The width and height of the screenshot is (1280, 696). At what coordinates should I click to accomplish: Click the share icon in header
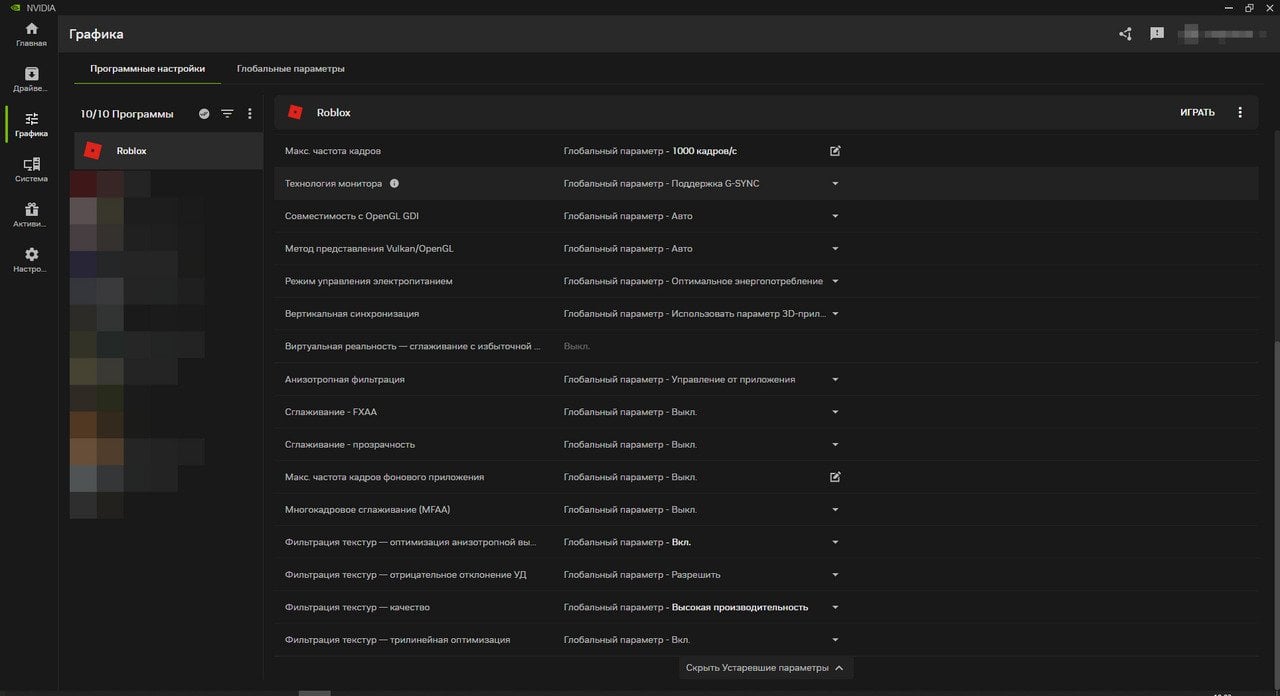pyautogui.click(x=1125, y=34)
